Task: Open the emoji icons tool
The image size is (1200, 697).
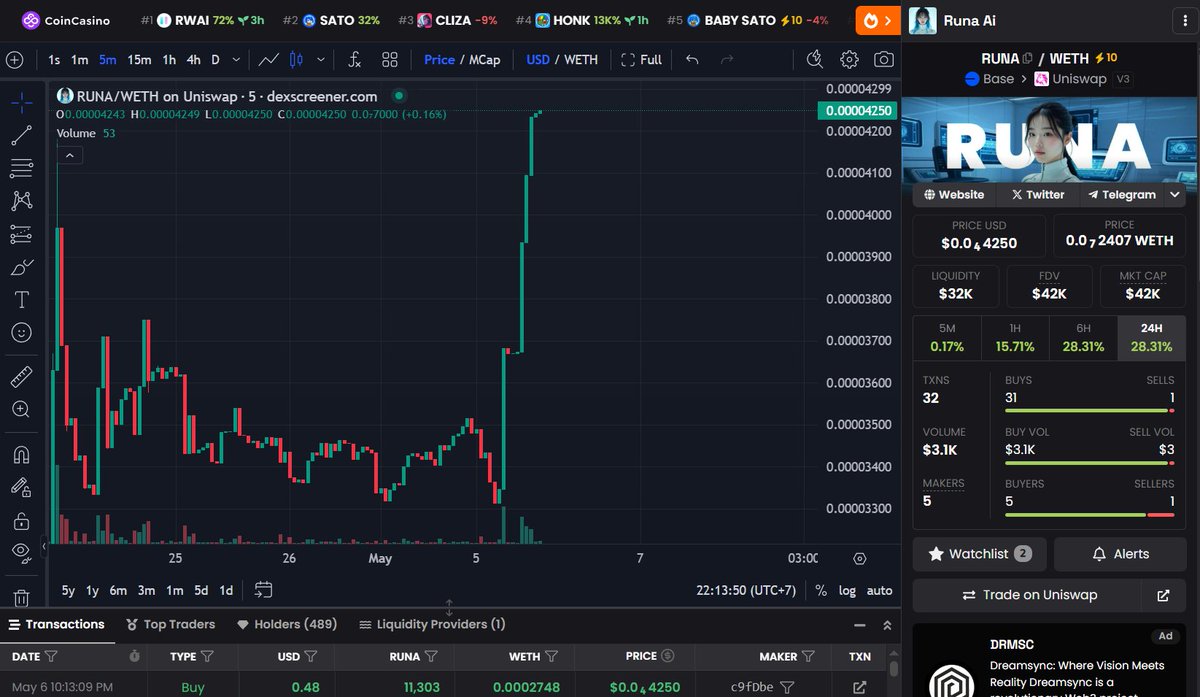Action: pos(21,333)
